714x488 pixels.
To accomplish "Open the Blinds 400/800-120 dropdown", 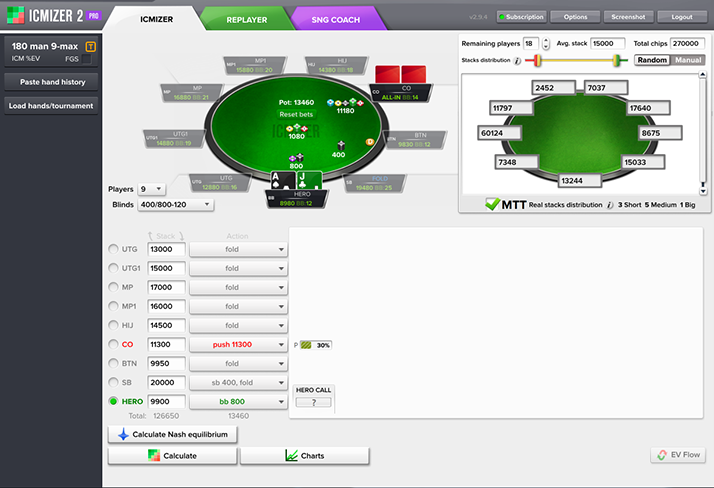I will pos(176,205).
